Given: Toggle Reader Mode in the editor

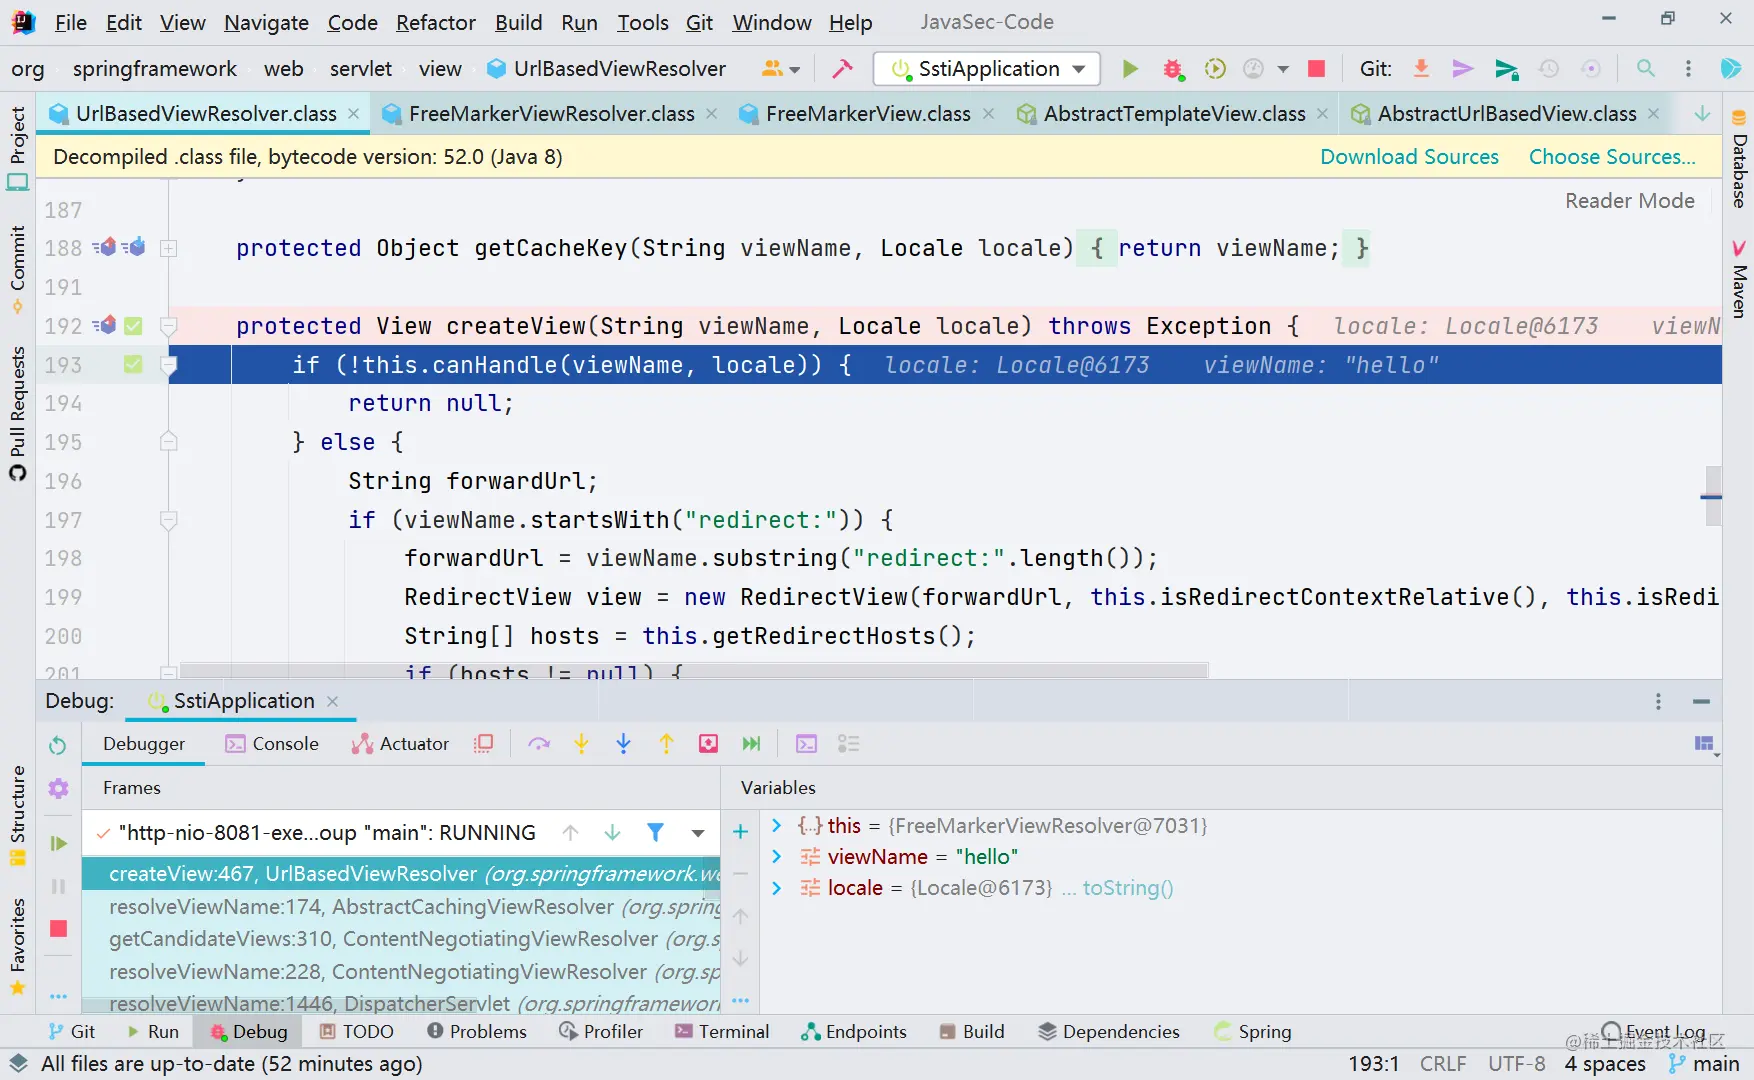Looking at the screenshot, I should [1630, 201].
